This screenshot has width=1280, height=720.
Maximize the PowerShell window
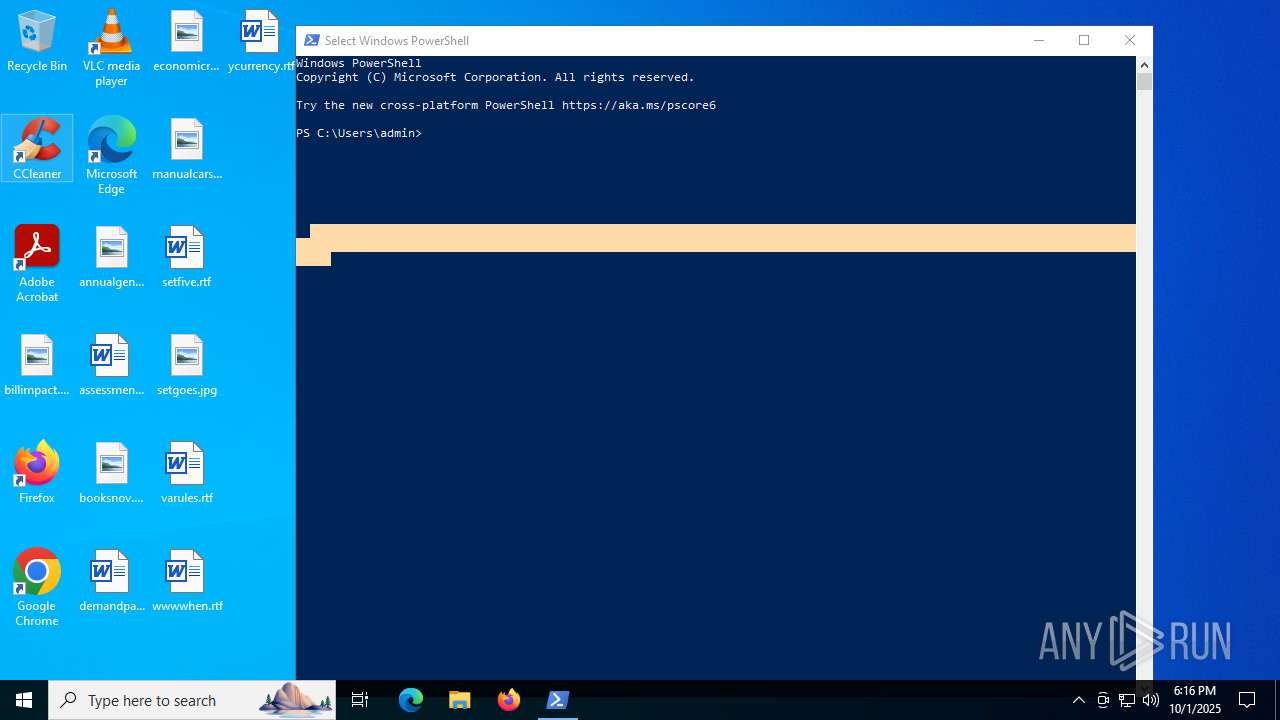1084,40
